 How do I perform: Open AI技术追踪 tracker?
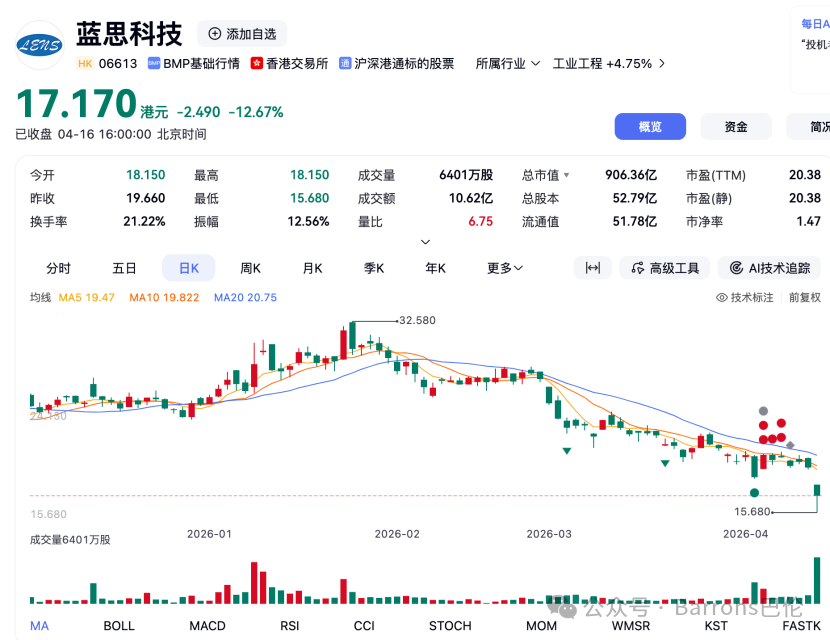pyautogui.click(x=771, y=268)
